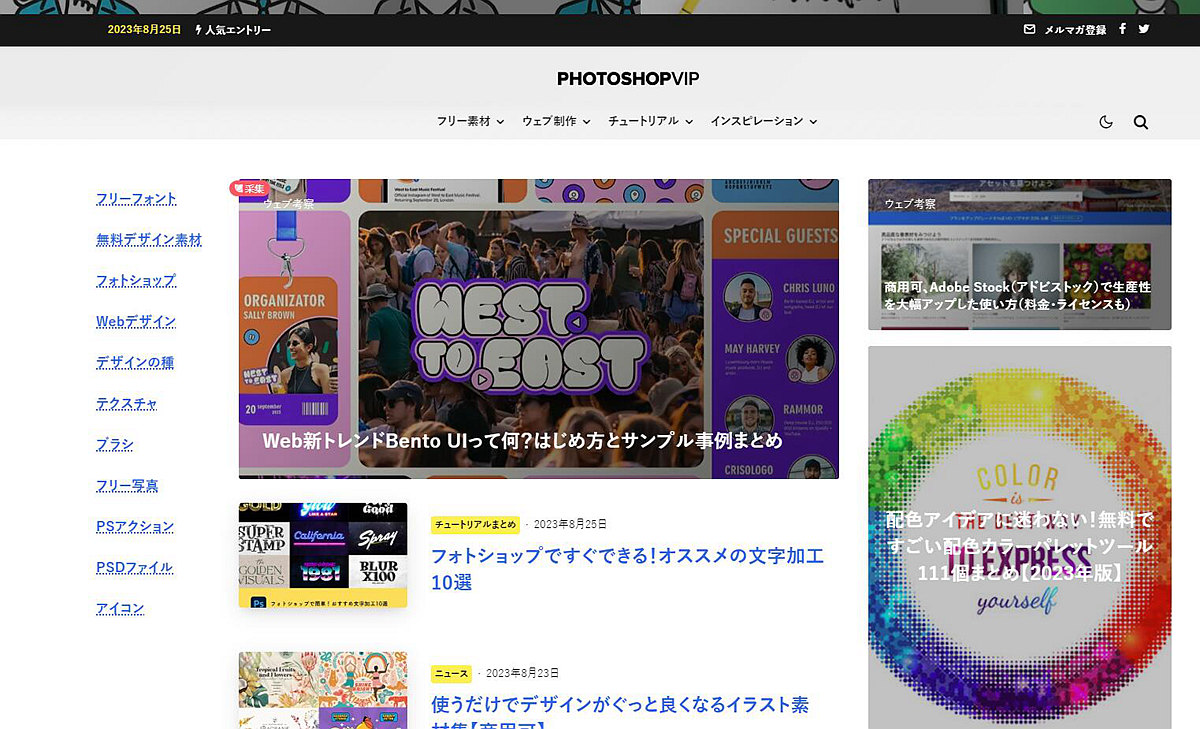Open the Twitter icon in top bar

1144,29
